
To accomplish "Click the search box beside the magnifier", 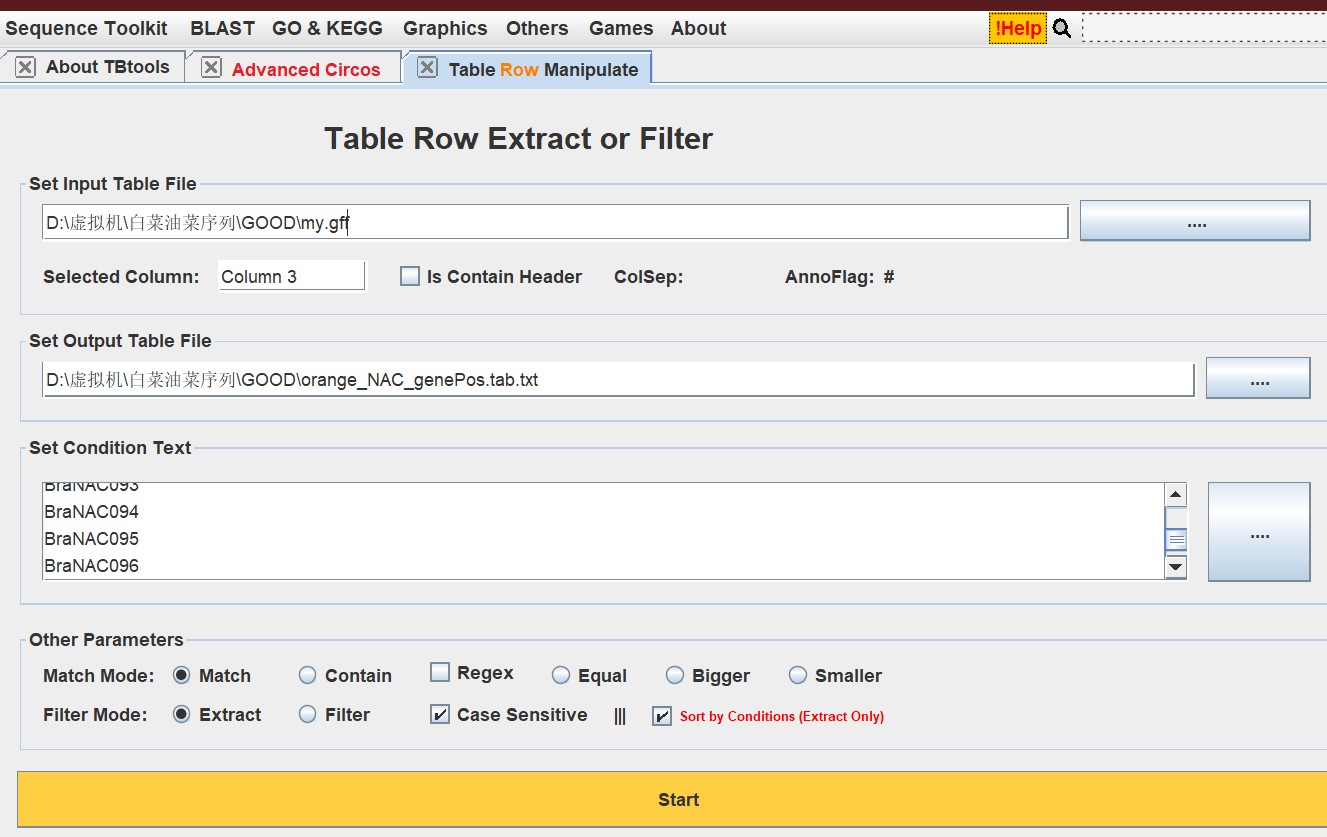I will coord(1204,28).
